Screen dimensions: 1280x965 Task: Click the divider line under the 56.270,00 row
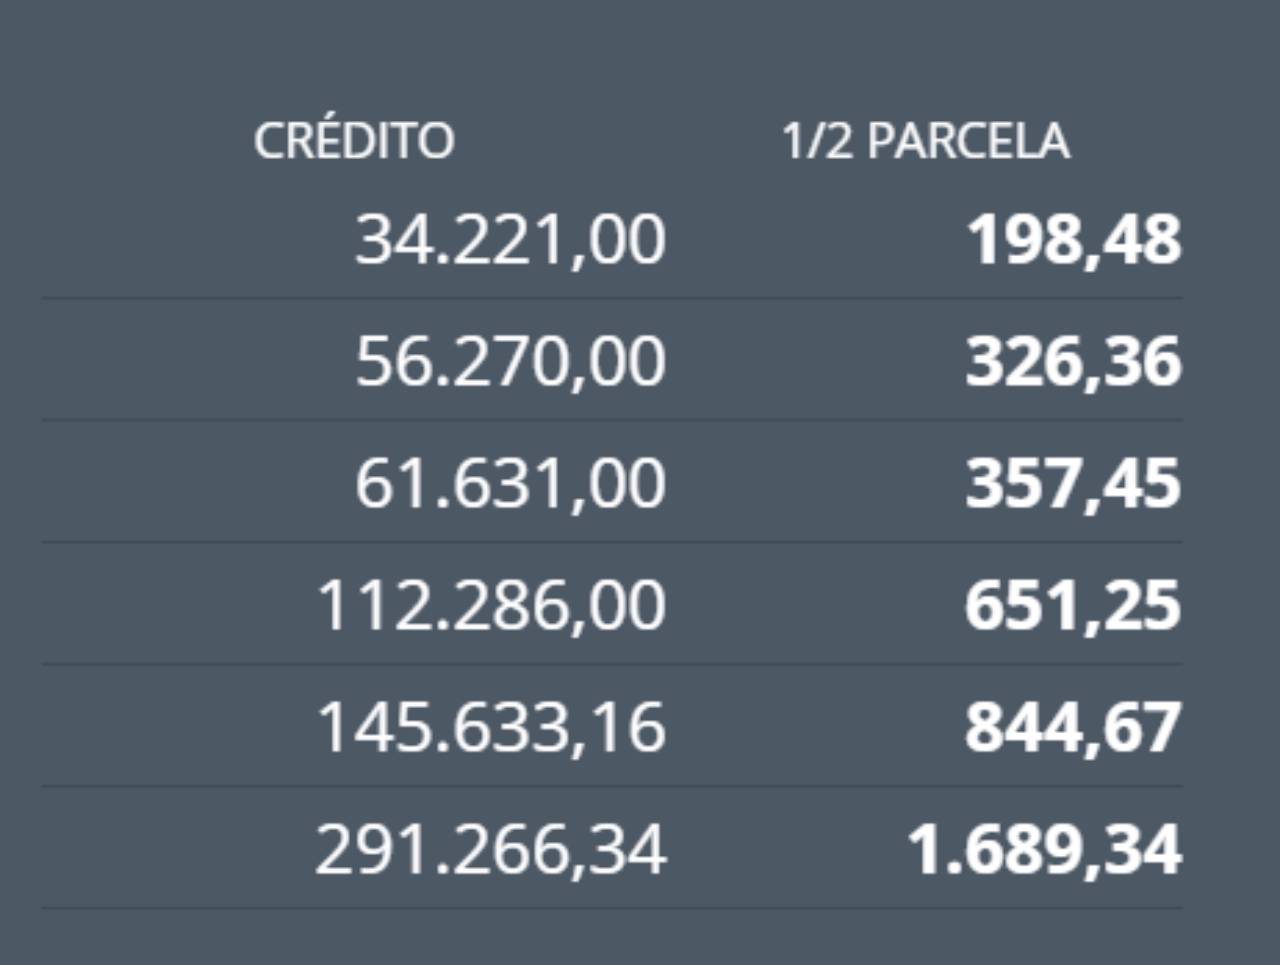612,420
